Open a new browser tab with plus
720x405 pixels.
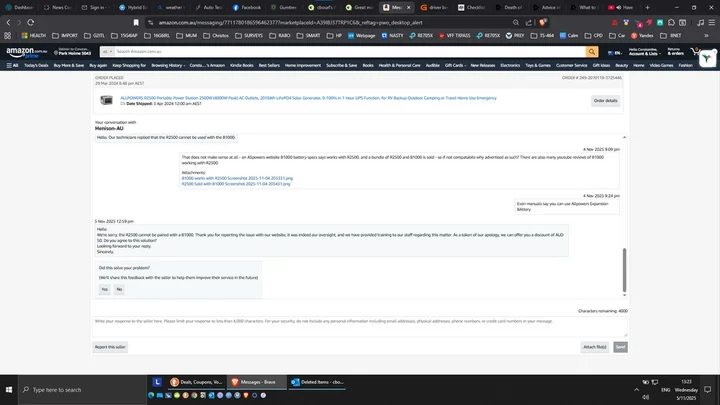point(647,7)
